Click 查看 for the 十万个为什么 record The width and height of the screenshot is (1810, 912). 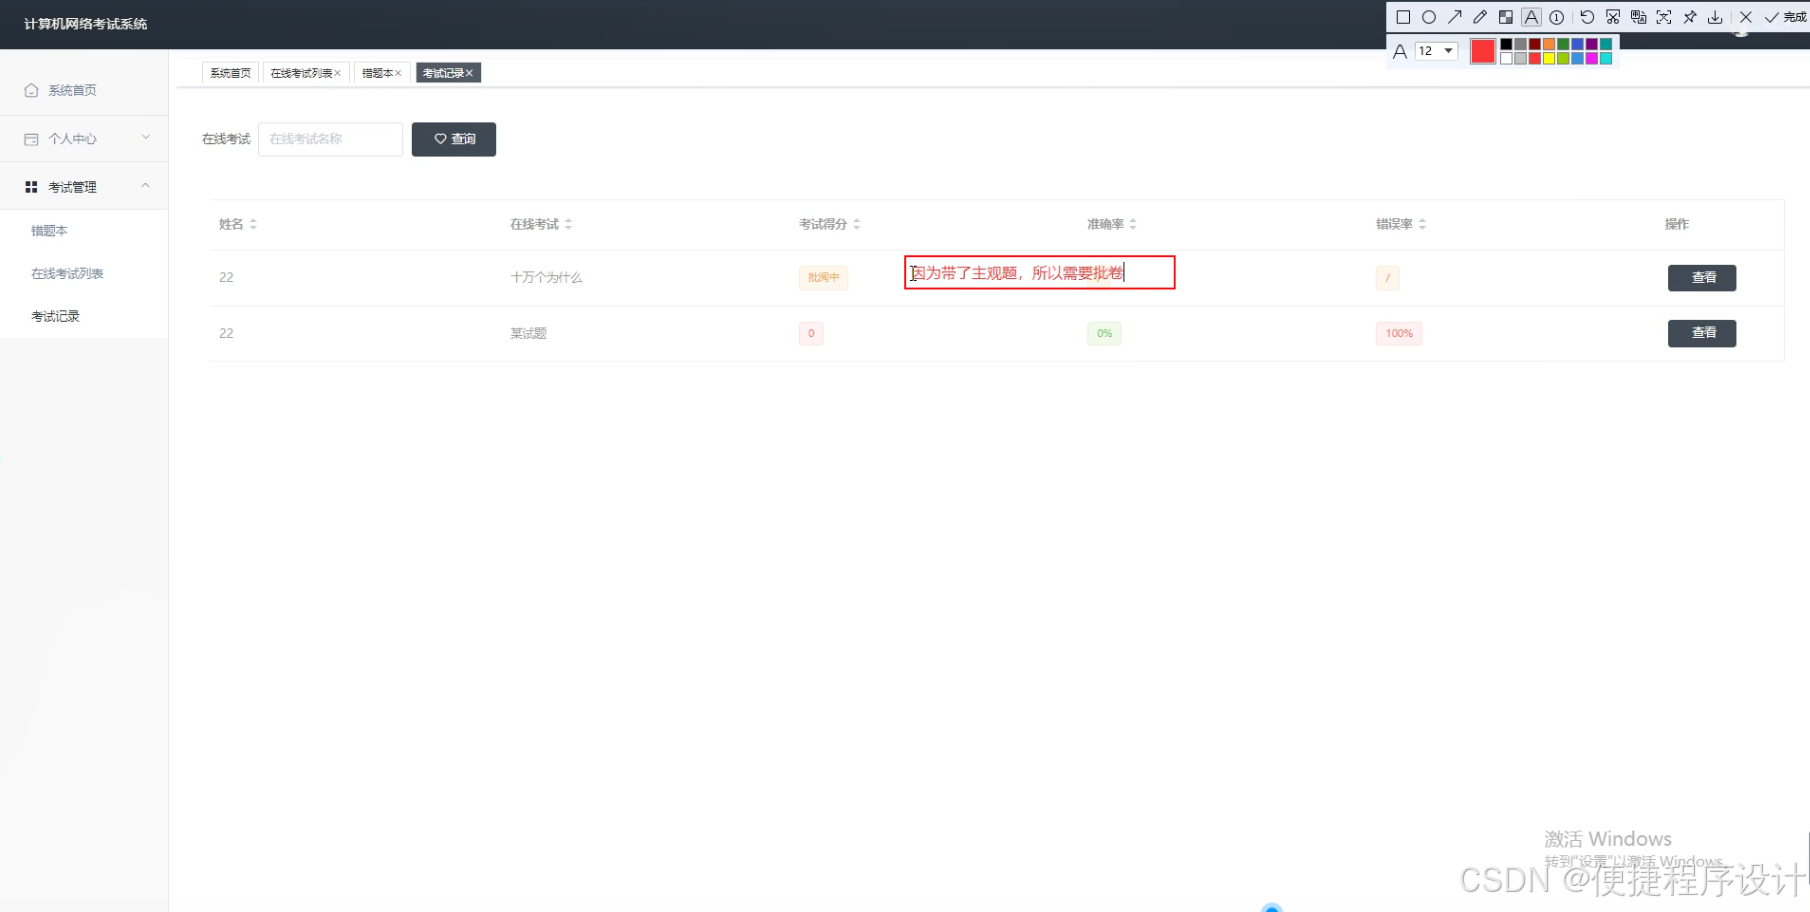pos(1702,277)
